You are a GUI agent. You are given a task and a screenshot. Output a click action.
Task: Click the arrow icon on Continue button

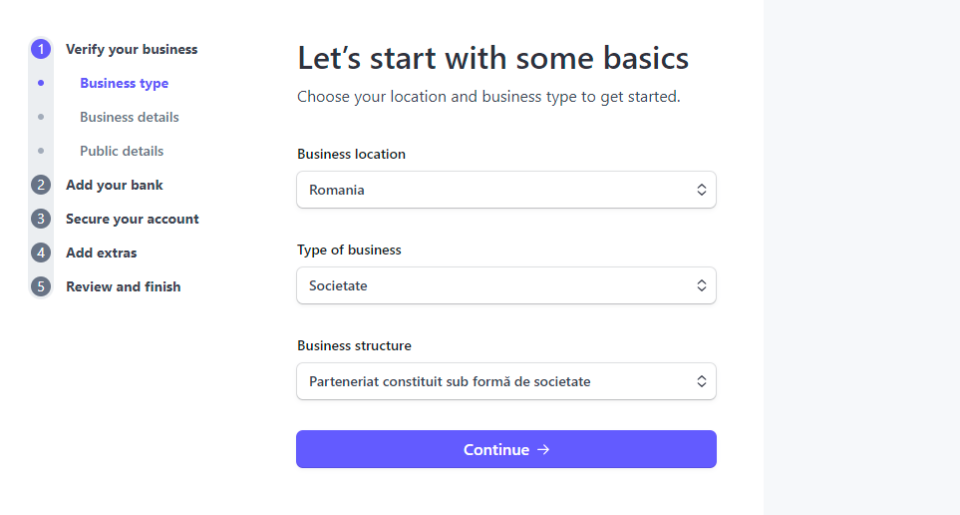coord(543,449)
